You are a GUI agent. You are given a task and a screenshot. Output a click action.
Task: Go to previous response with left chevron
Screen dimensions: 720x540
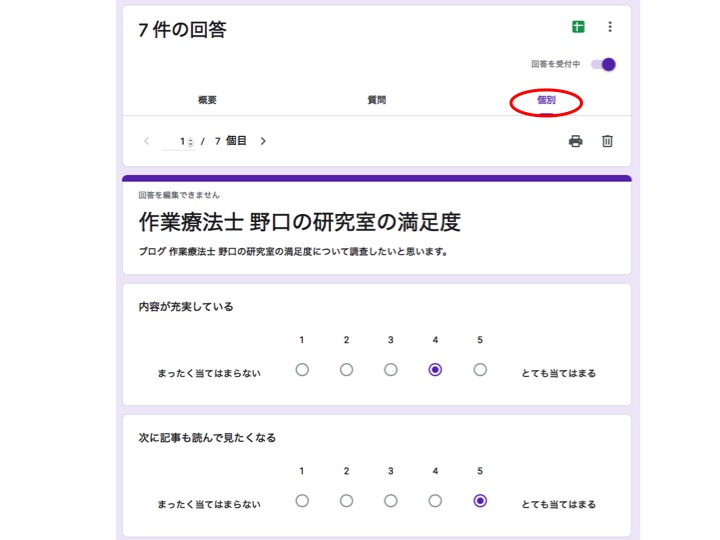click(x=146, y=141)
